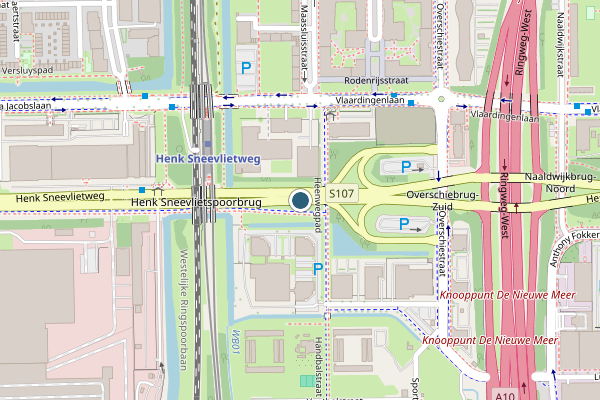The image size is (600, 400).
Task: Click the purple station square above the blue Henk Sneevlietweg label
Action: click(x=208, y=144)
